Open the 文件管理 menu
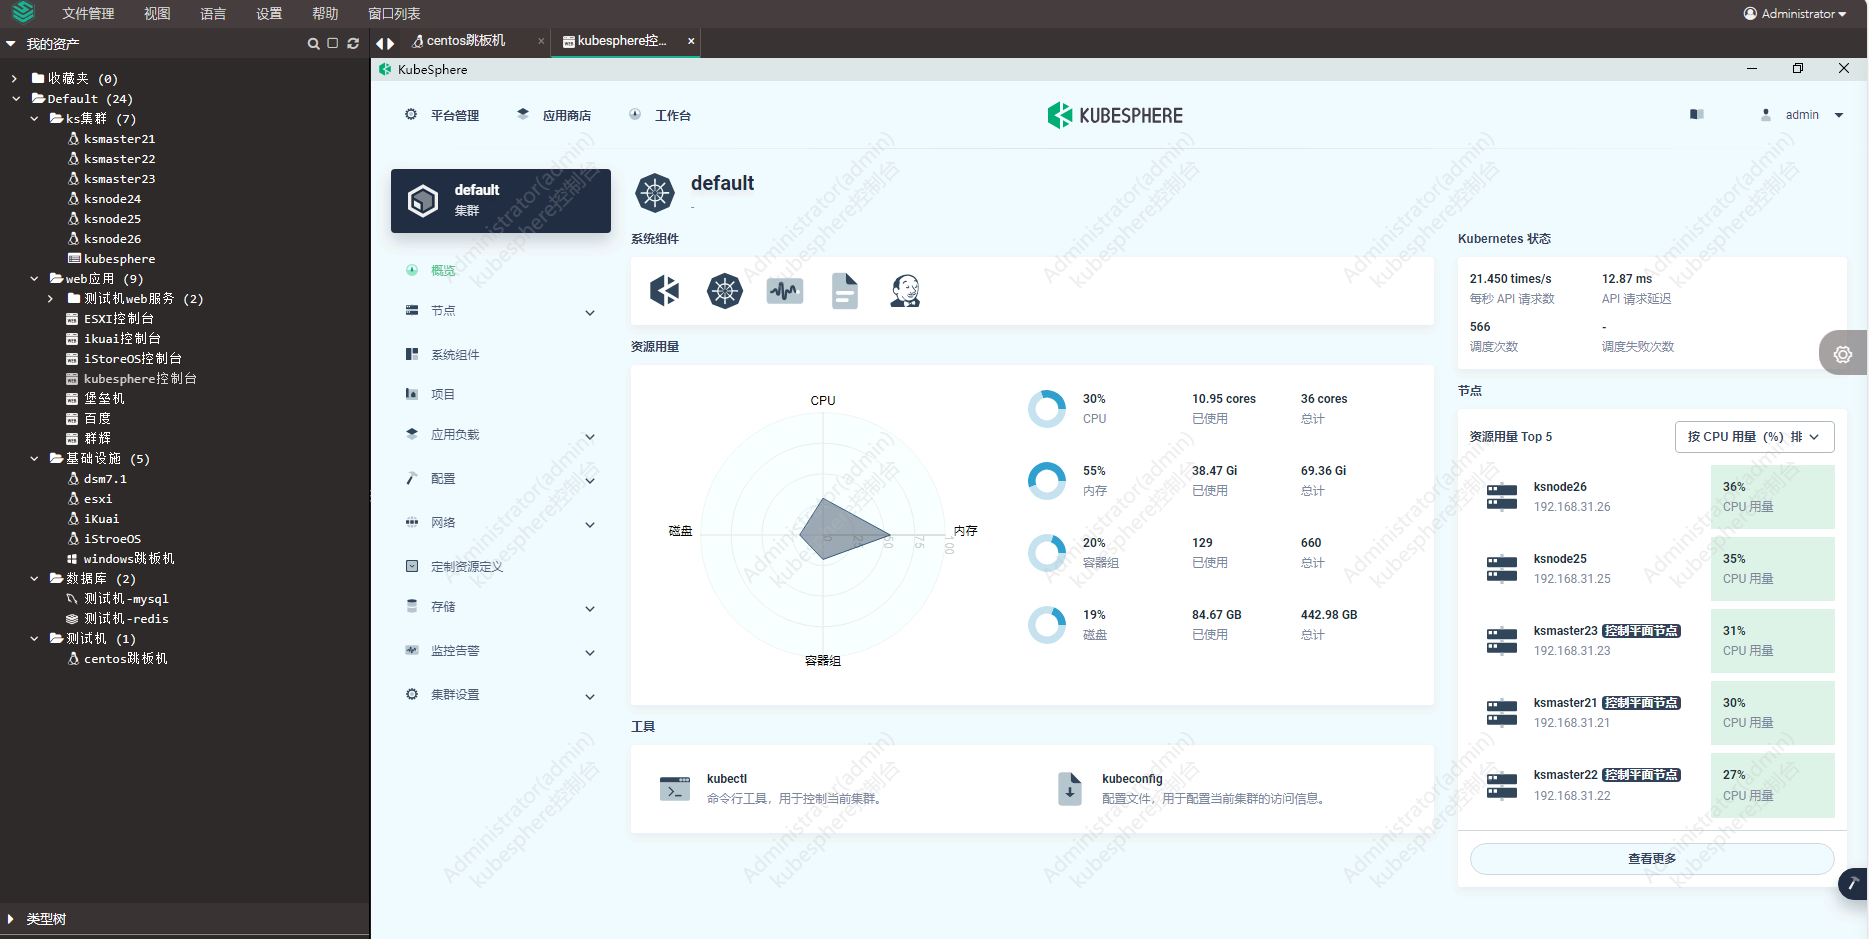1869x939 pixels. pyautogui.click(x=88, y=14)
